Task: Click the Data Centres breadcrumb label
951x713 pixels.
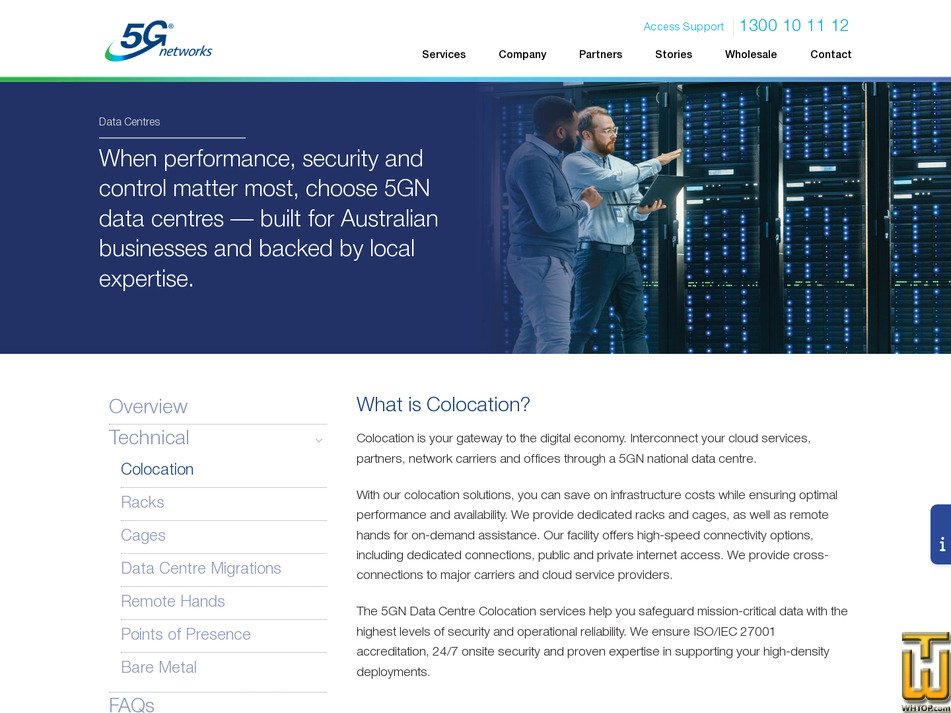Action: pos(129,122)
